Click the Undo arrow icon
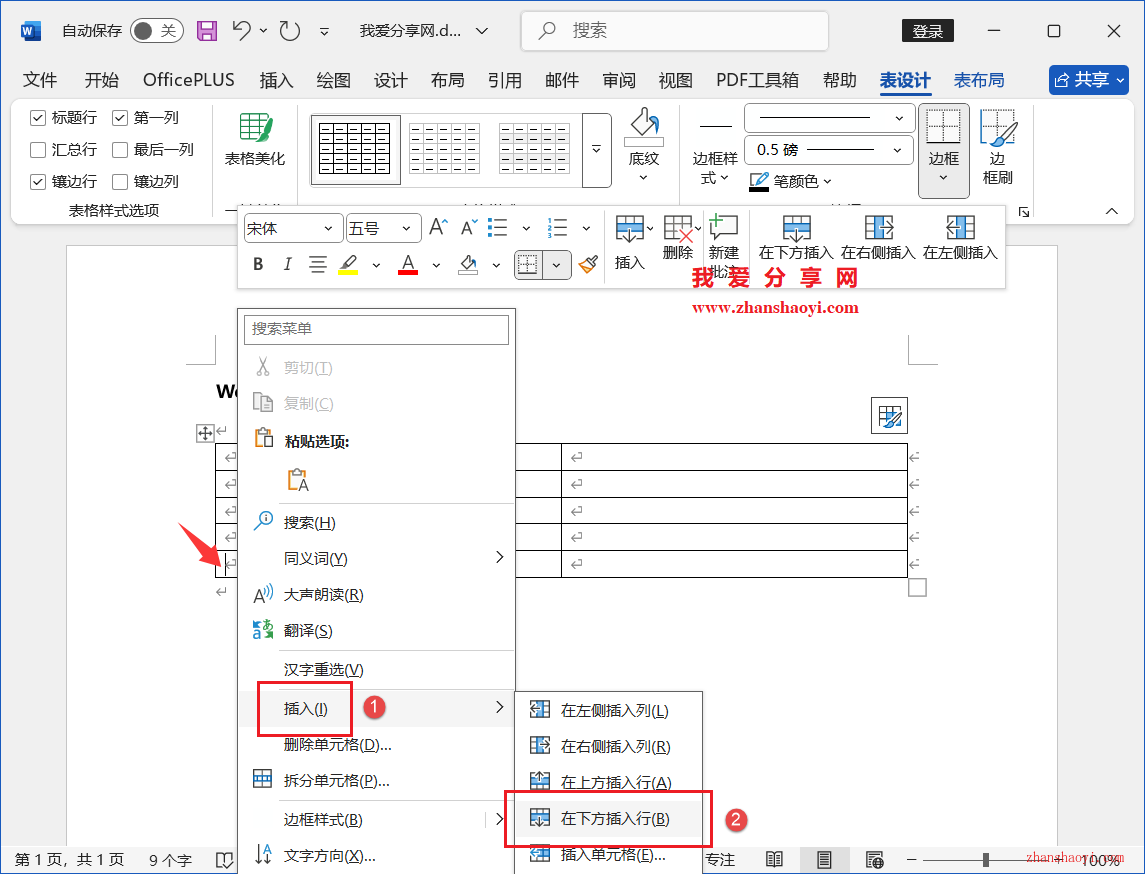Viewport: 1145px width, 874px height. click(x=241, y=30)
